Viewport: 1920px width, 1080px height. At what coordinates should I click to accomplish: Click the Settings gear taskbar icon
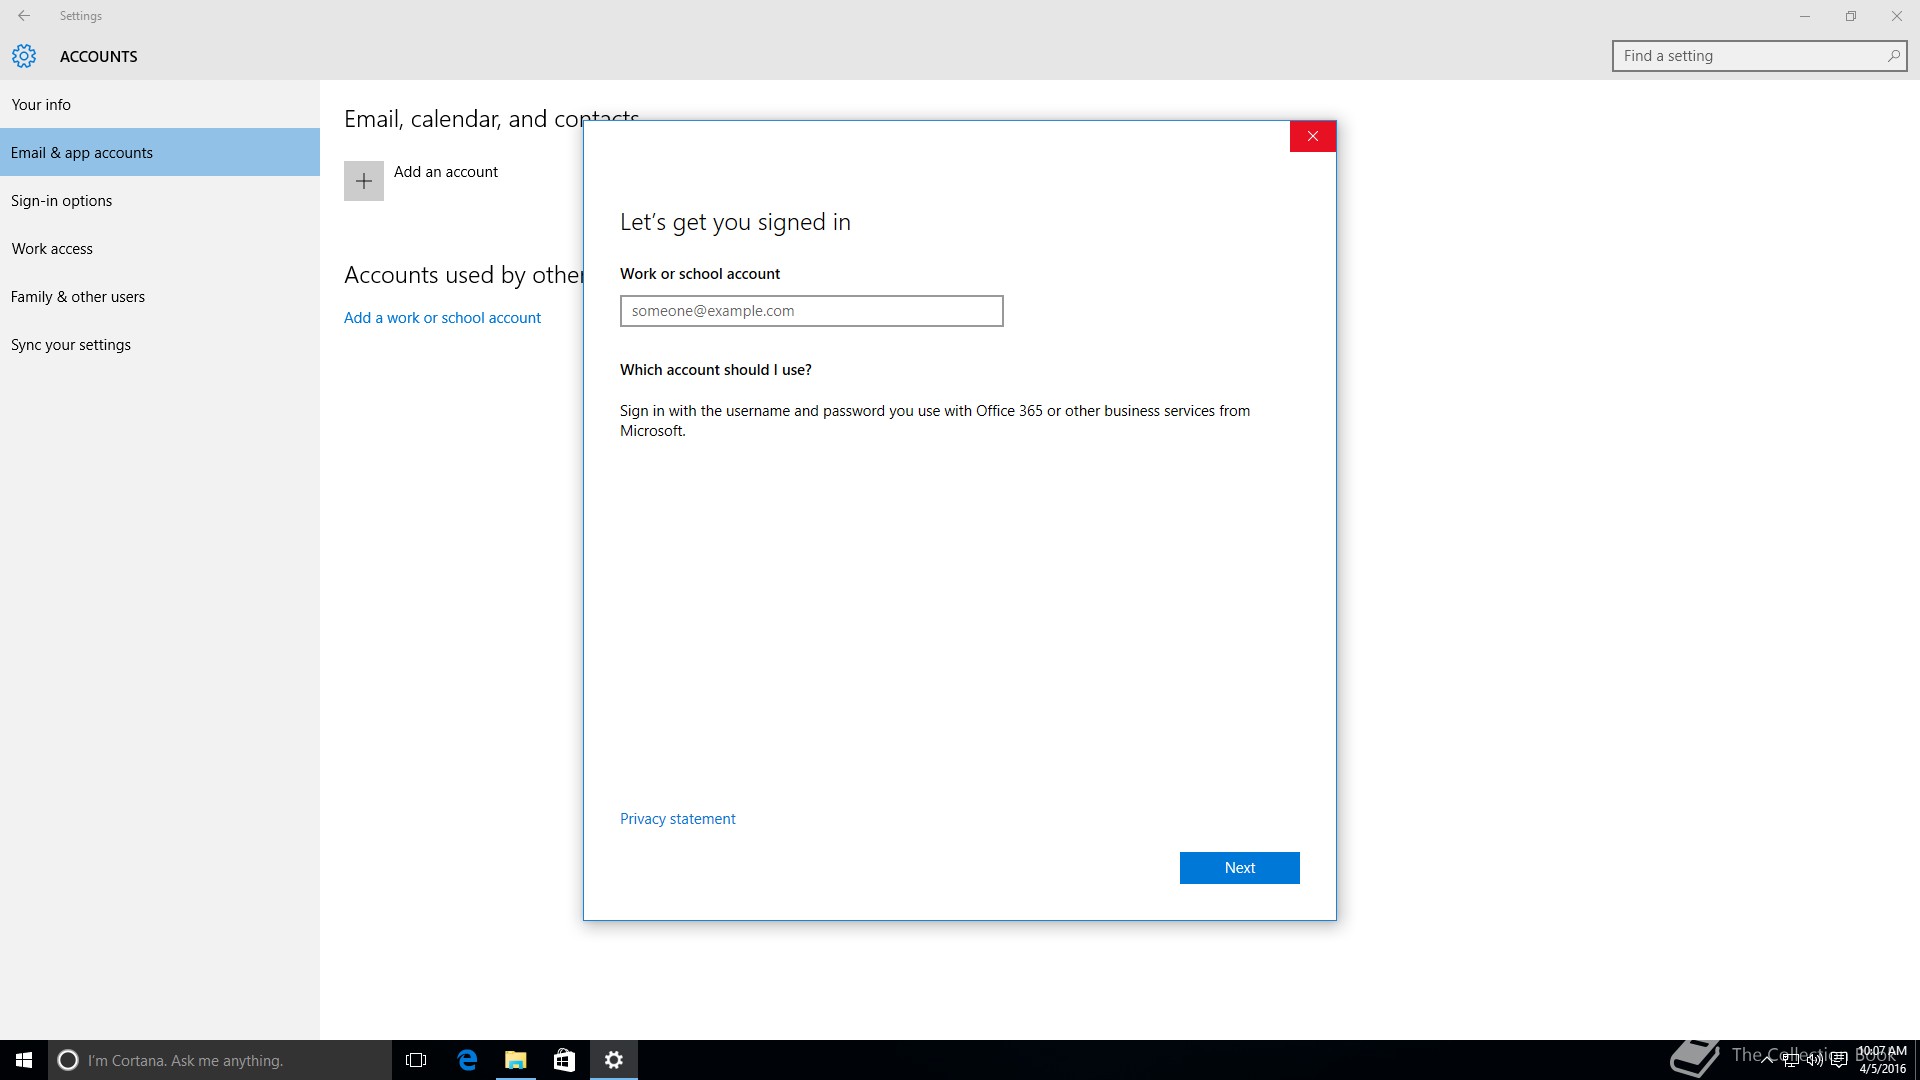click(x=614, y=1060)
